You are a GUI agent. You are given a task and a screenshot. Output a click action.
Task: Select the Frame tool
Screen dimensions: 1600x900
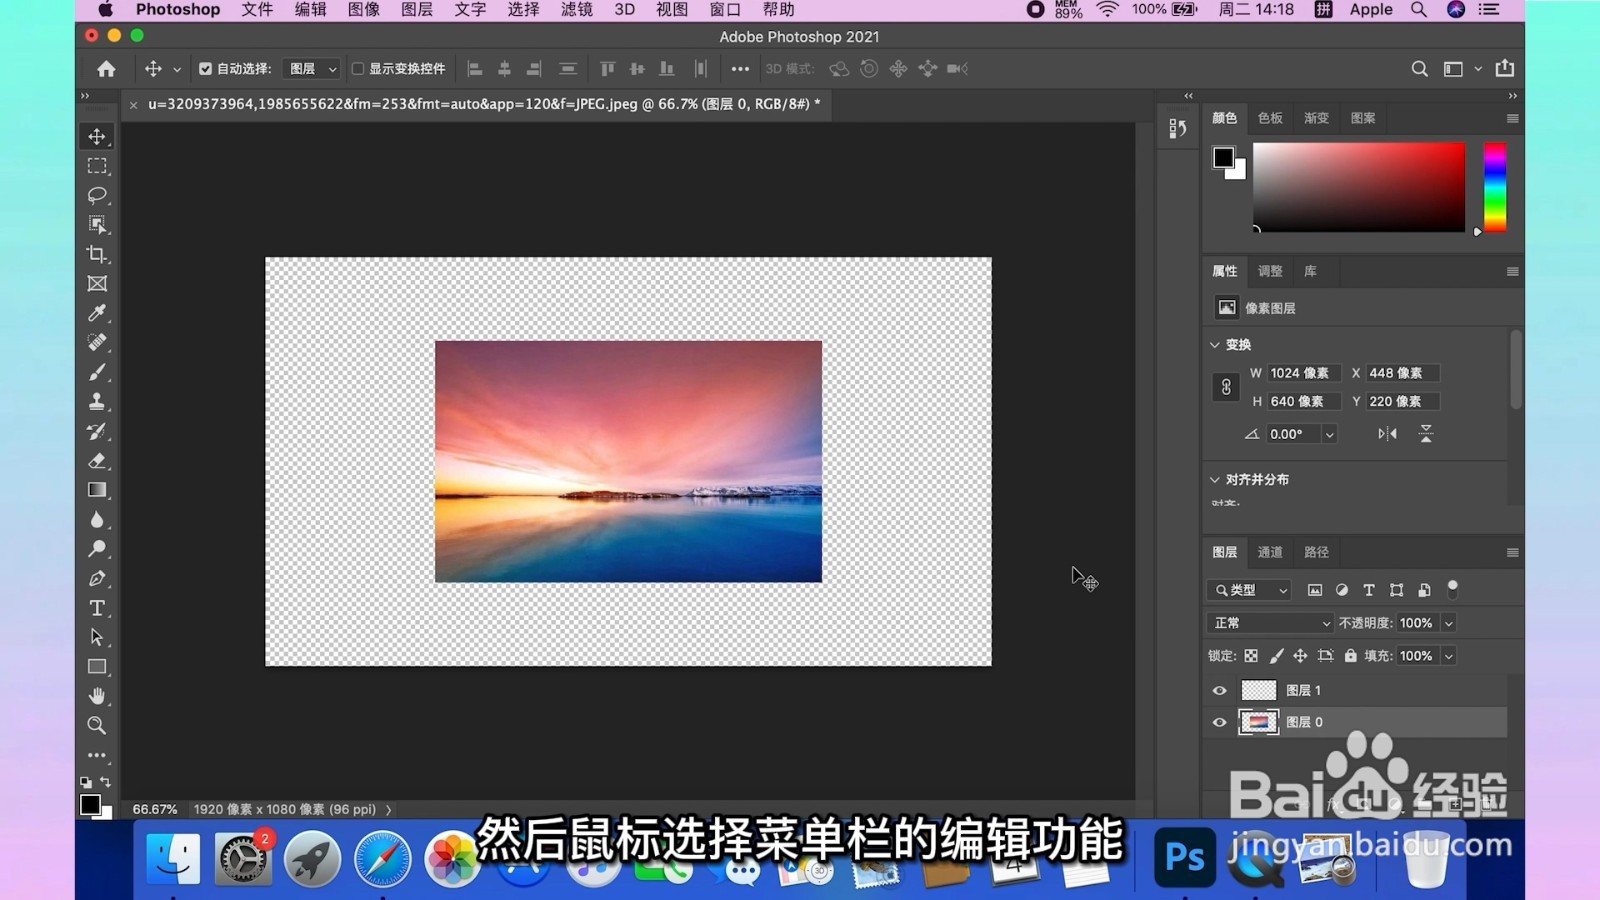click(97, 284)
